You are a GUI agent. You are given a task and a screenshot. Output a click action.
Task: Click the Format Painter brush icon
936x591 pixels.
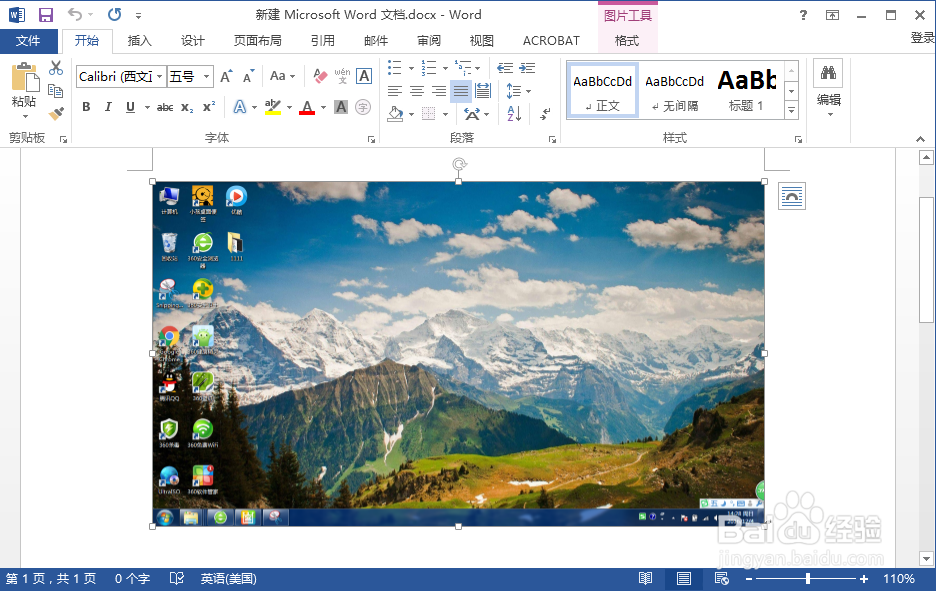(56, 113)
